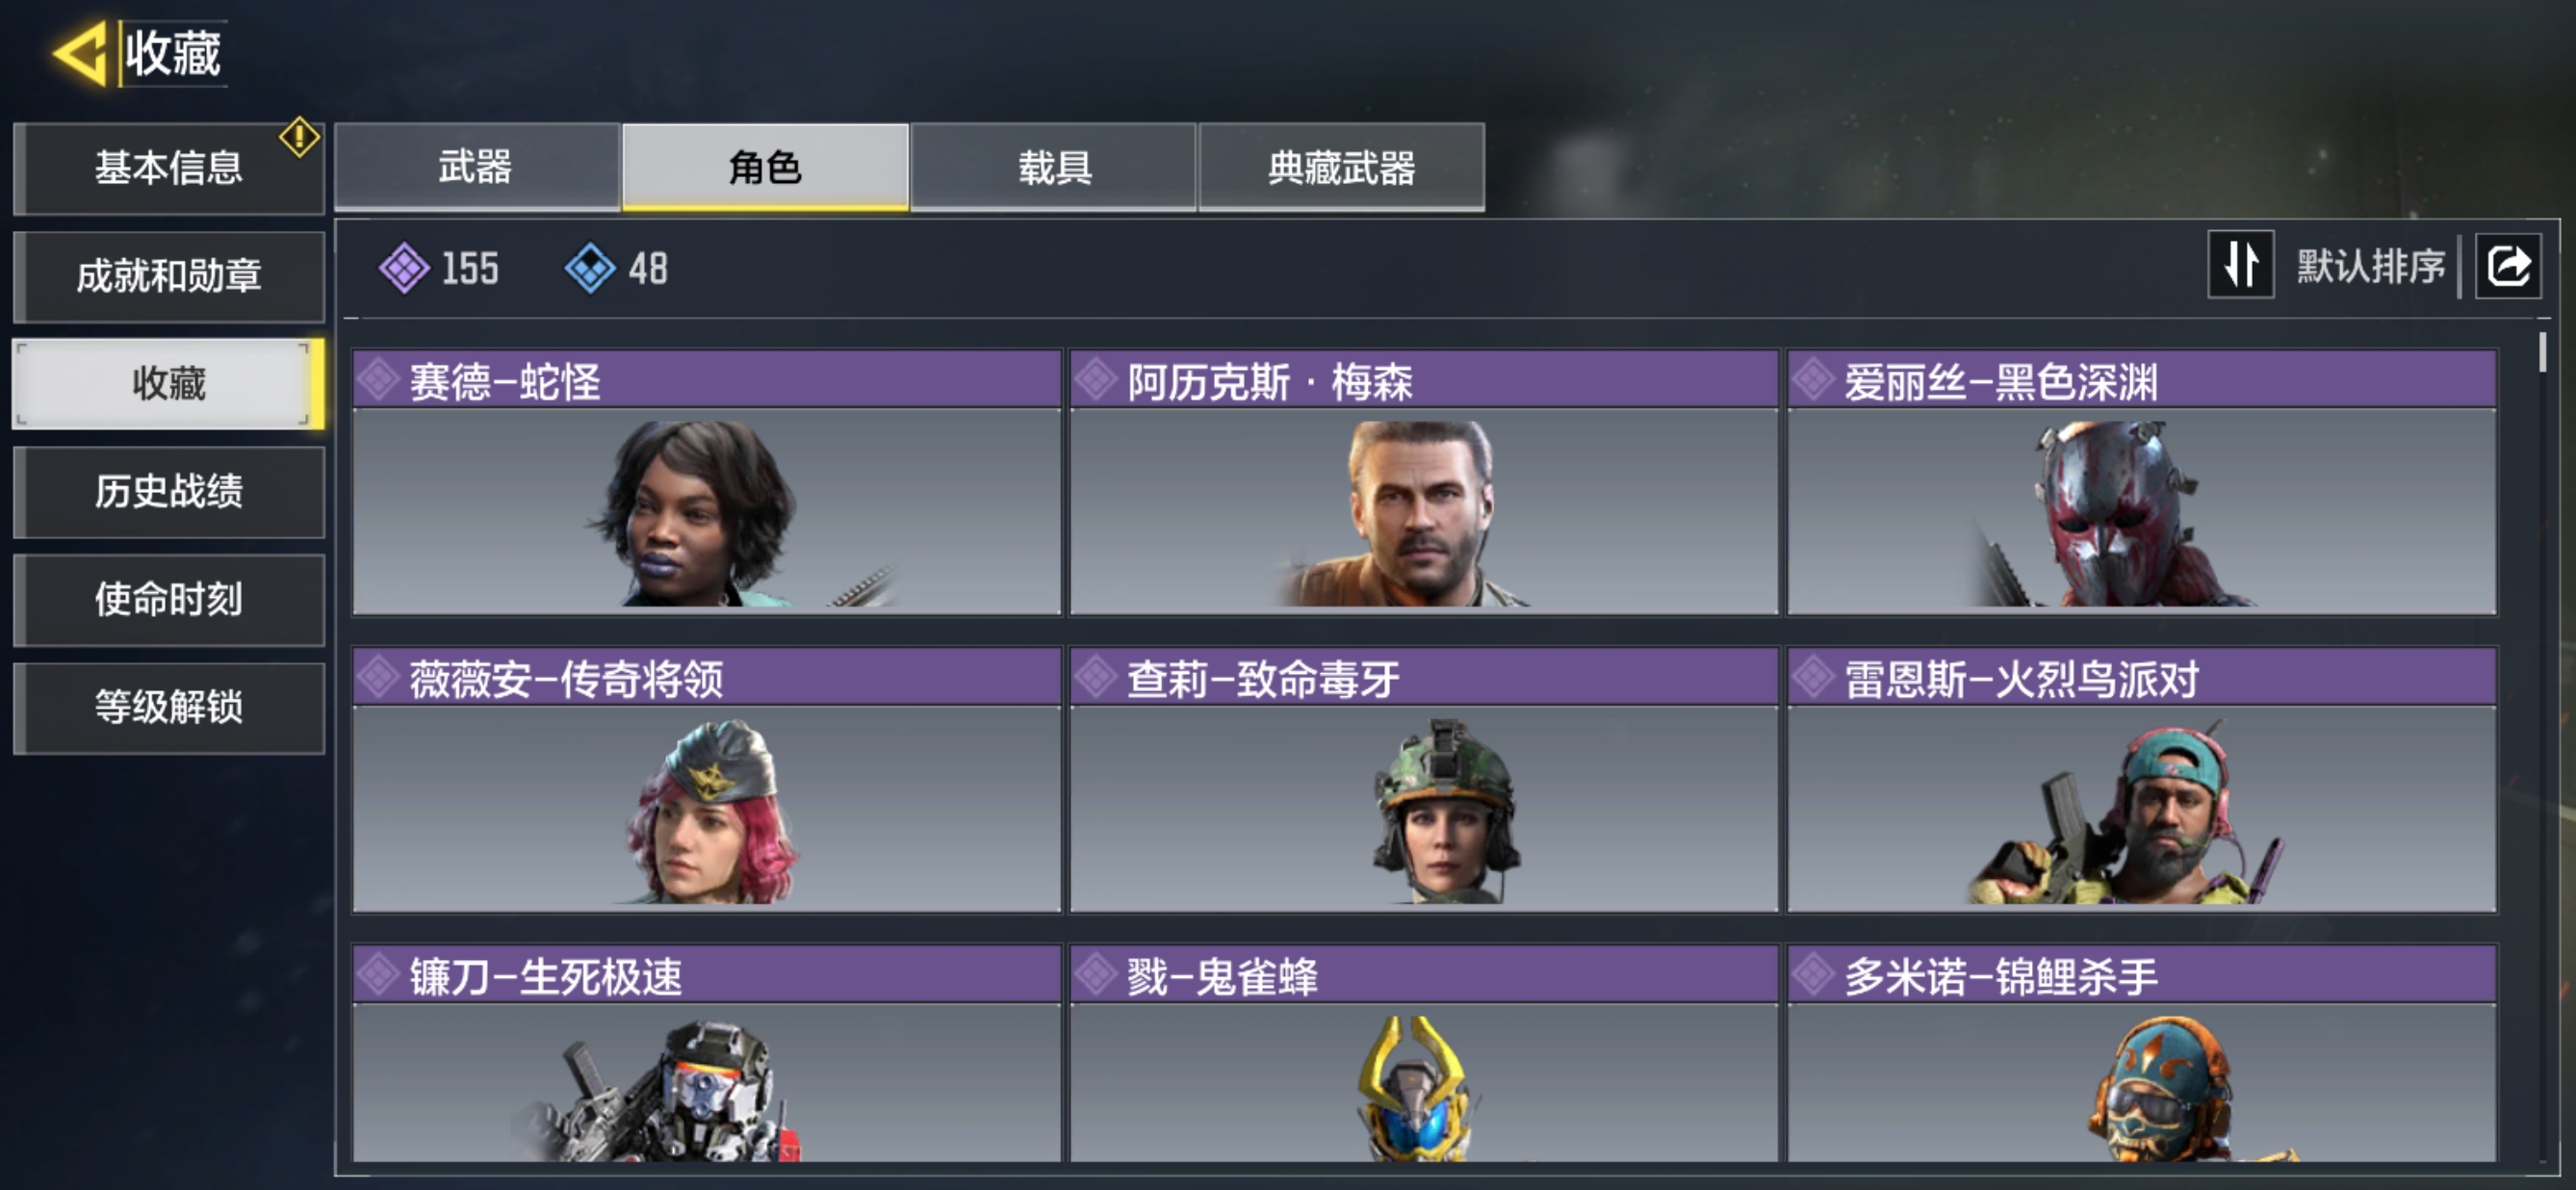Click the yellow warning badge on 基本信息
2576x1190 pixels.
click(299, 137)
